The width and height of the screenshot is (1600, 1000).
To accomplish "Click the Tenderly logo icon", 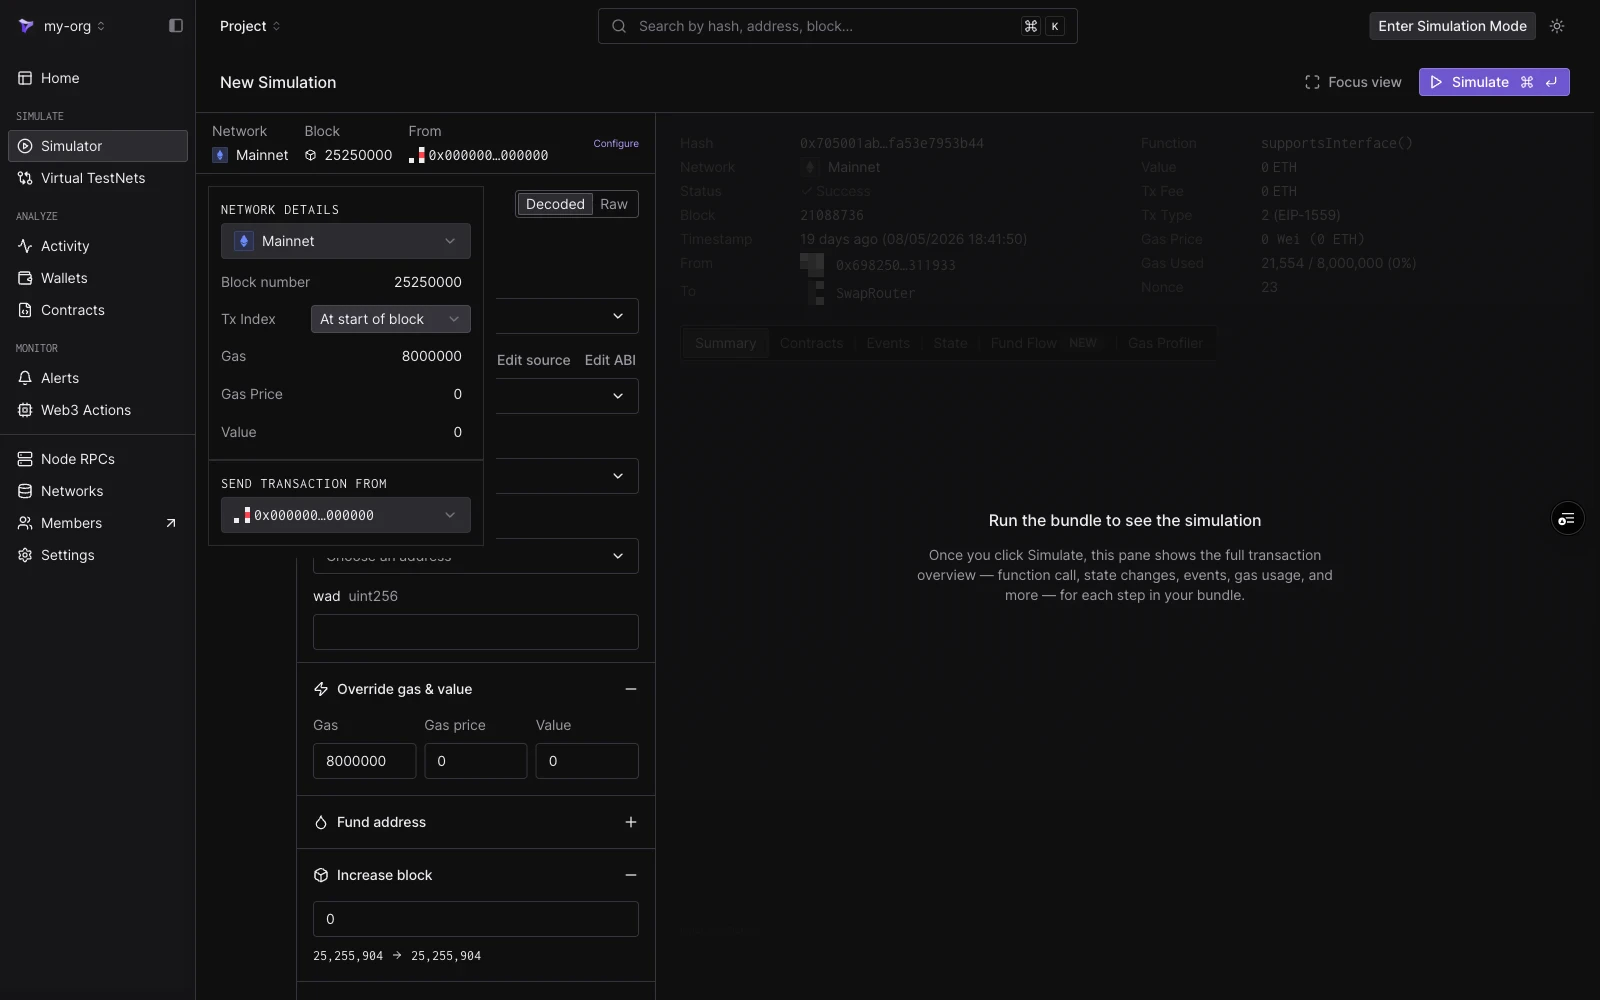I will coord(26,26).
